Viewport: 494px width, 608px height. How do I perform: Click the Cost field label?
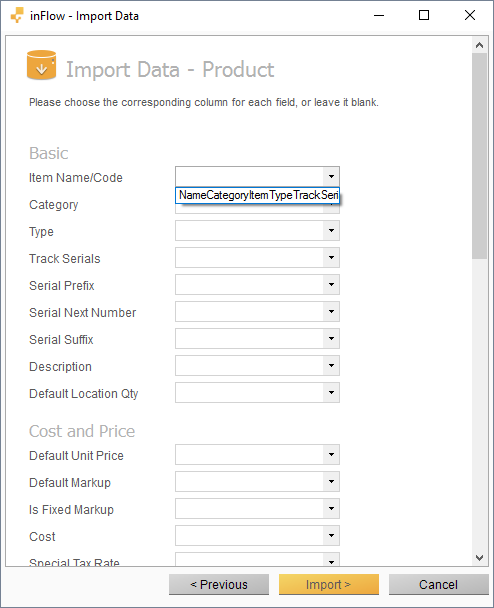point(42,537)
